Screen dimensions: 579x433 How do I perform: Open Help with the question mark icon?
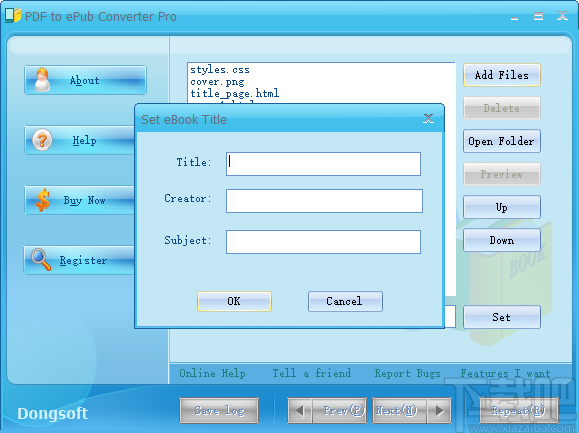tap(80, 140)
